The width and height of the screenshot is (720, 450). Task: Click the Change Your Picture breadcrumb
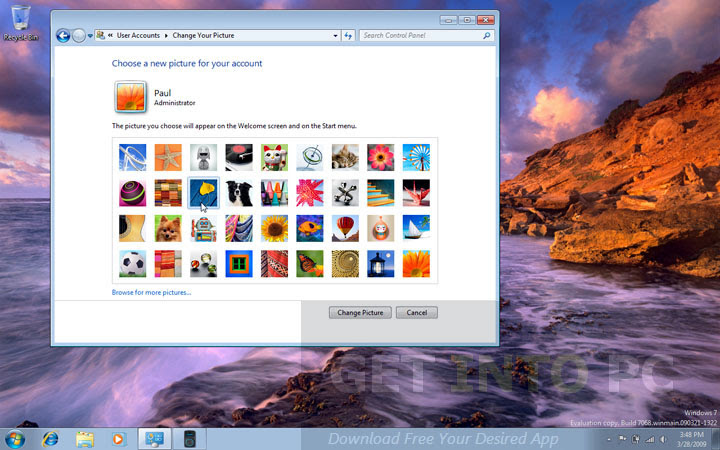coord(203,35)
